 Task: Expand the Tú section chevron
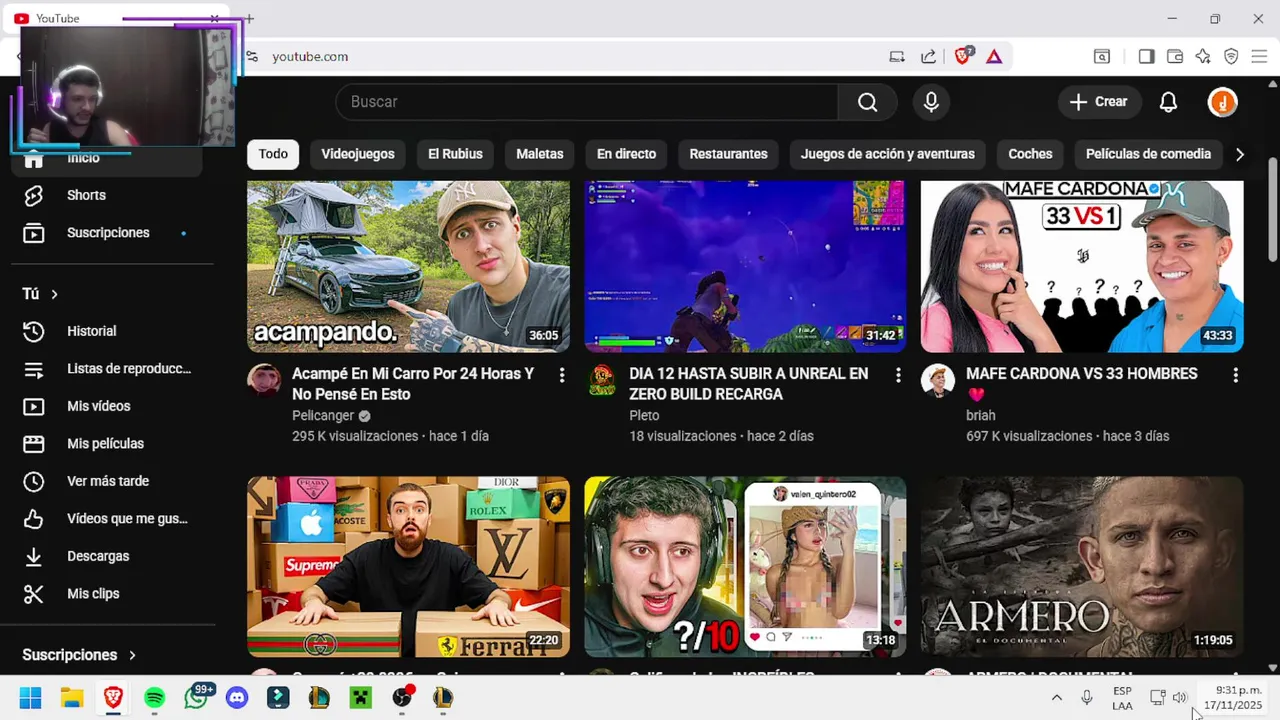[x=54, y=294]
